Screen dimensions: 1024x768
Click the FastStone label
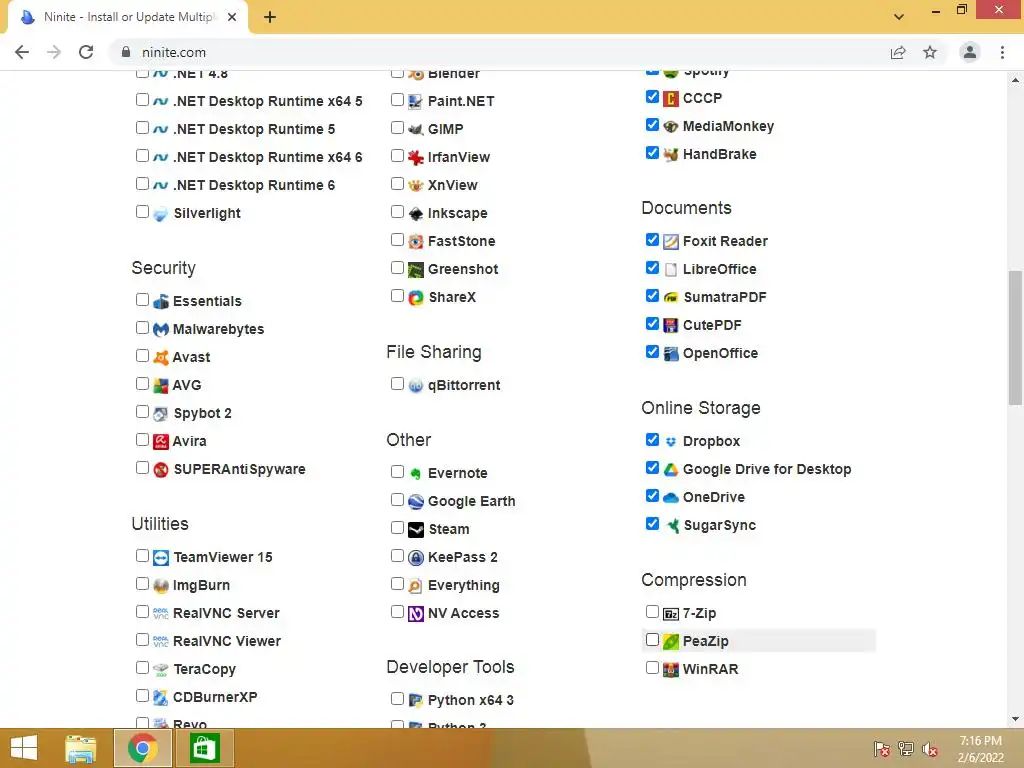click(x=462, y=242)
